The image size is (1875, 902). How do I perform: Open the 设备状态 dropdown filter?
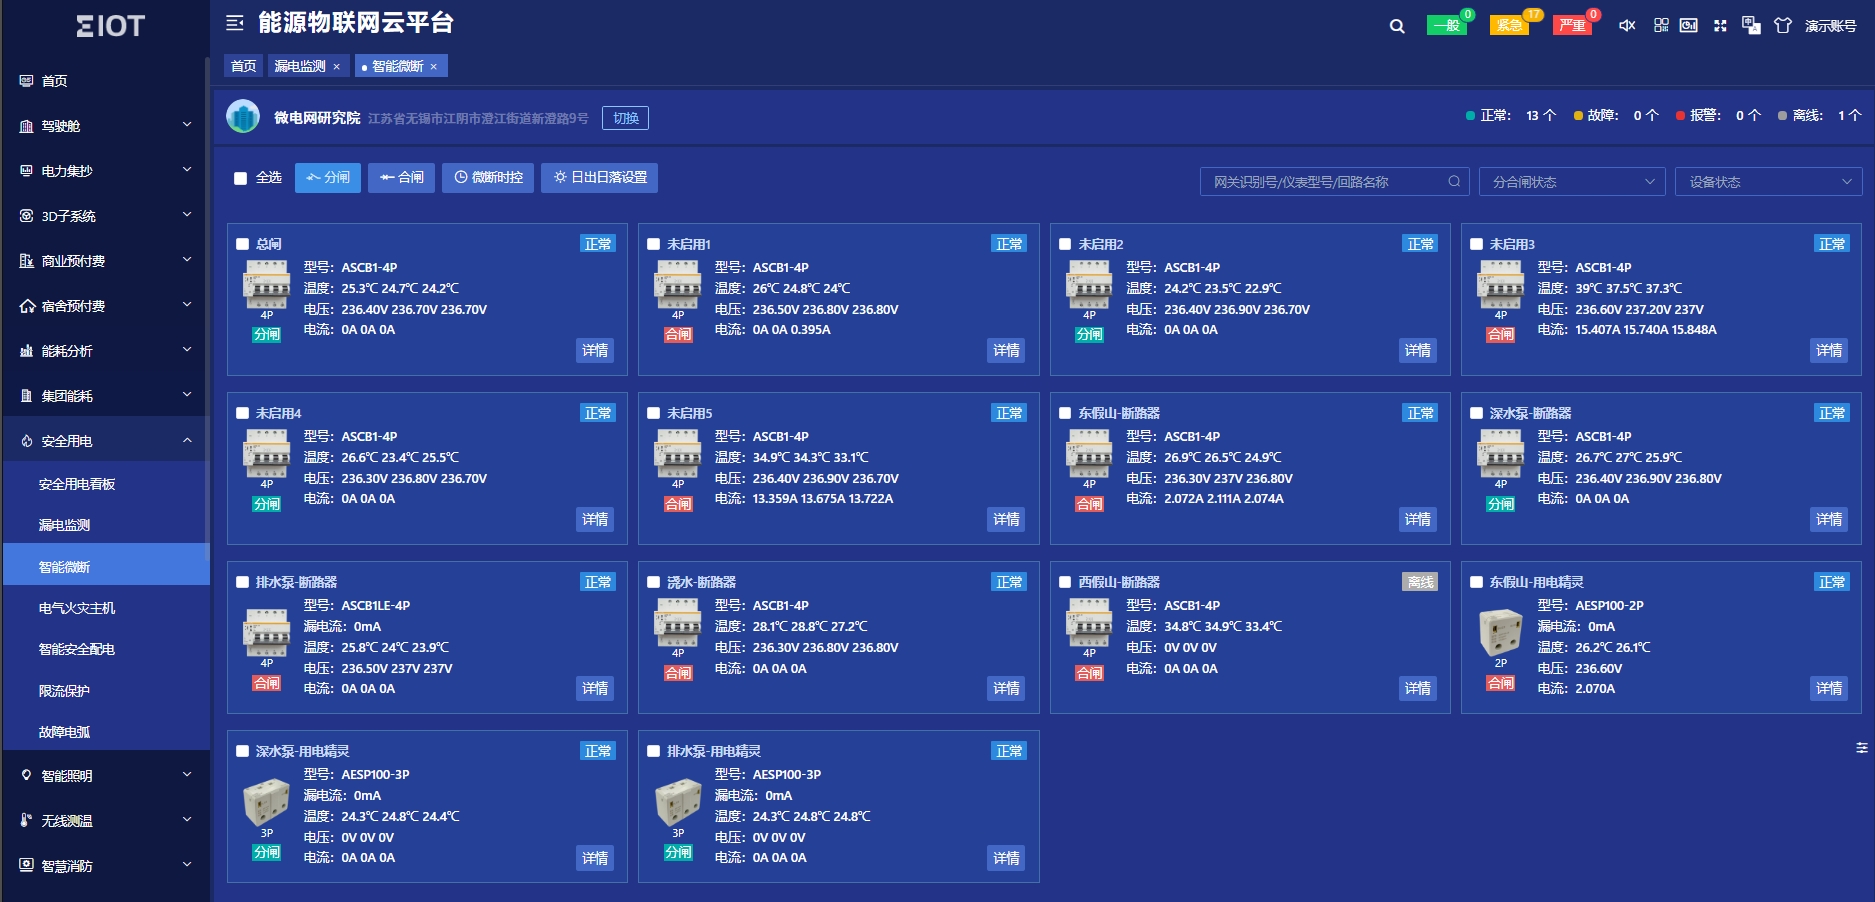(x=1768, y=182)
